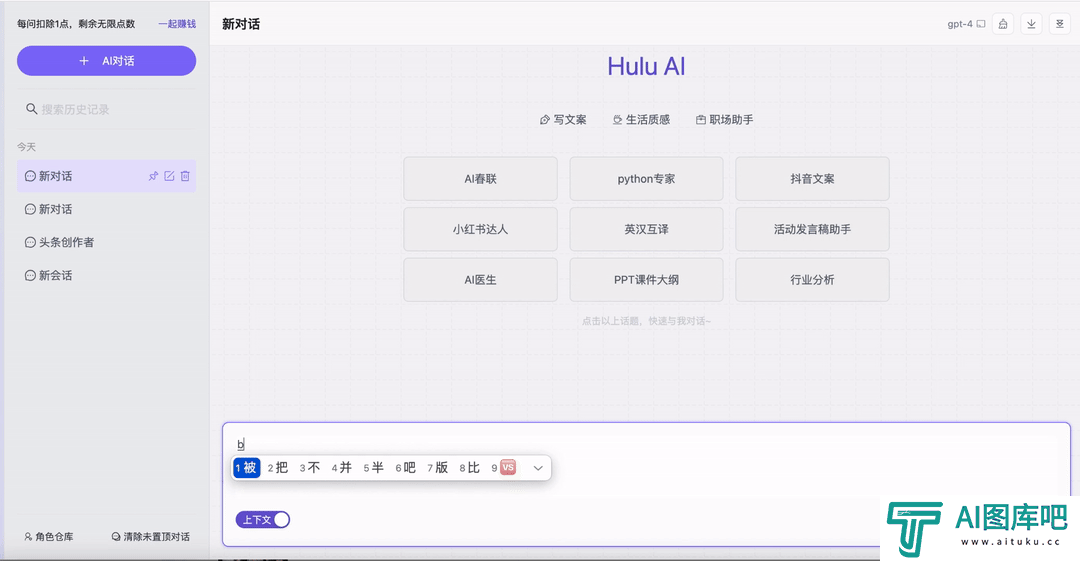Pick IME candidate 2 把
This screenshot has width=1080, height=561.
[278, 467]
